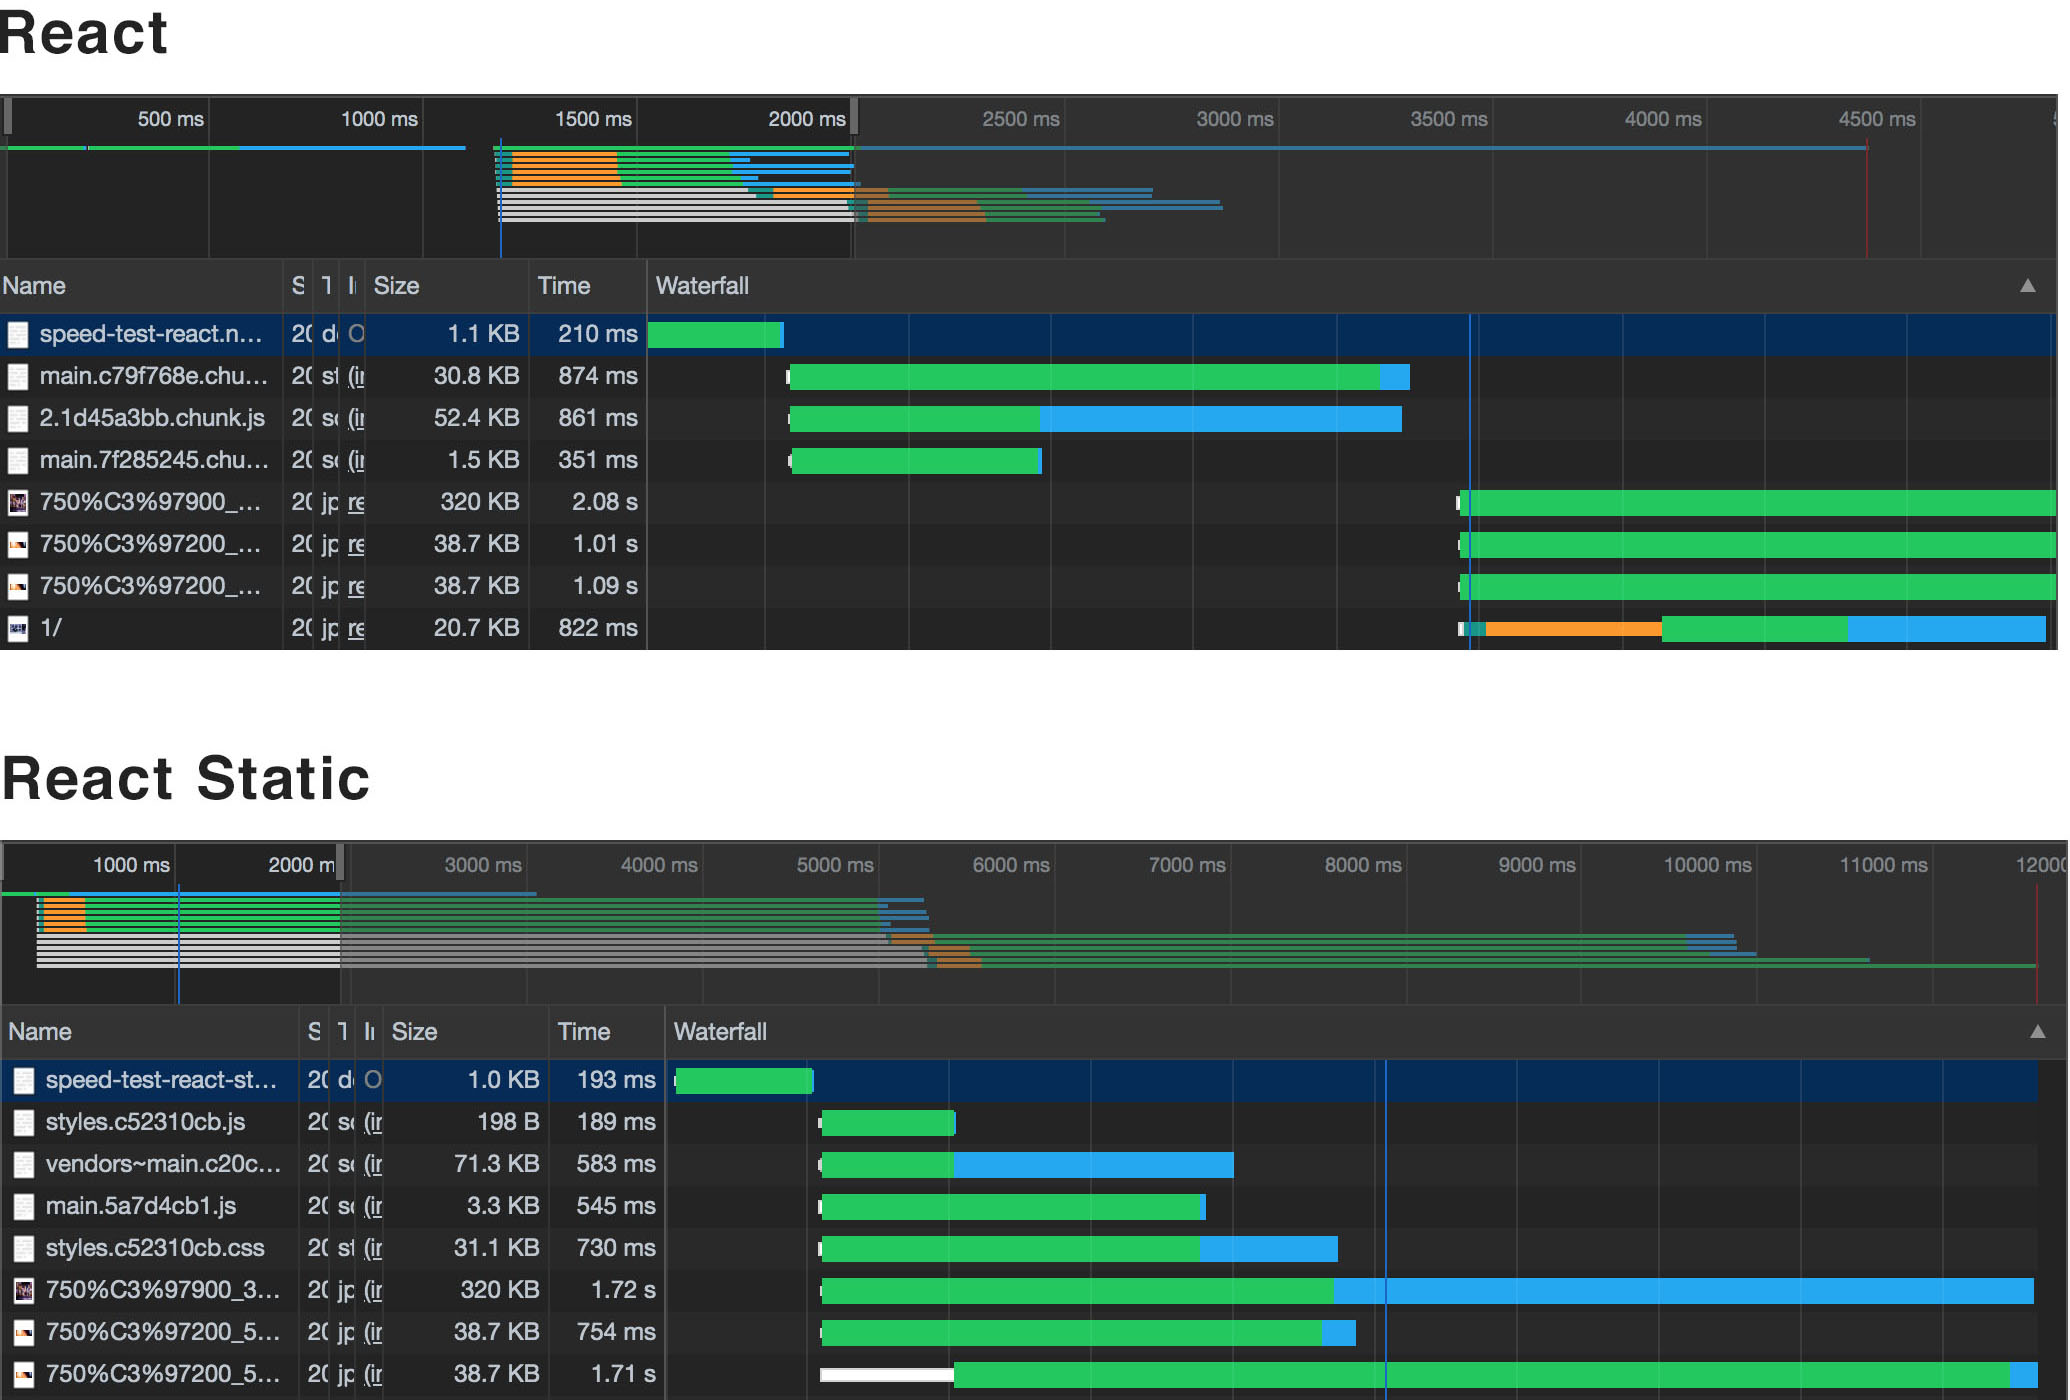Click the file icon beside 2.1d45a3bb.chunk.js
2070x1400 pixels.
(x=18, y=419)
